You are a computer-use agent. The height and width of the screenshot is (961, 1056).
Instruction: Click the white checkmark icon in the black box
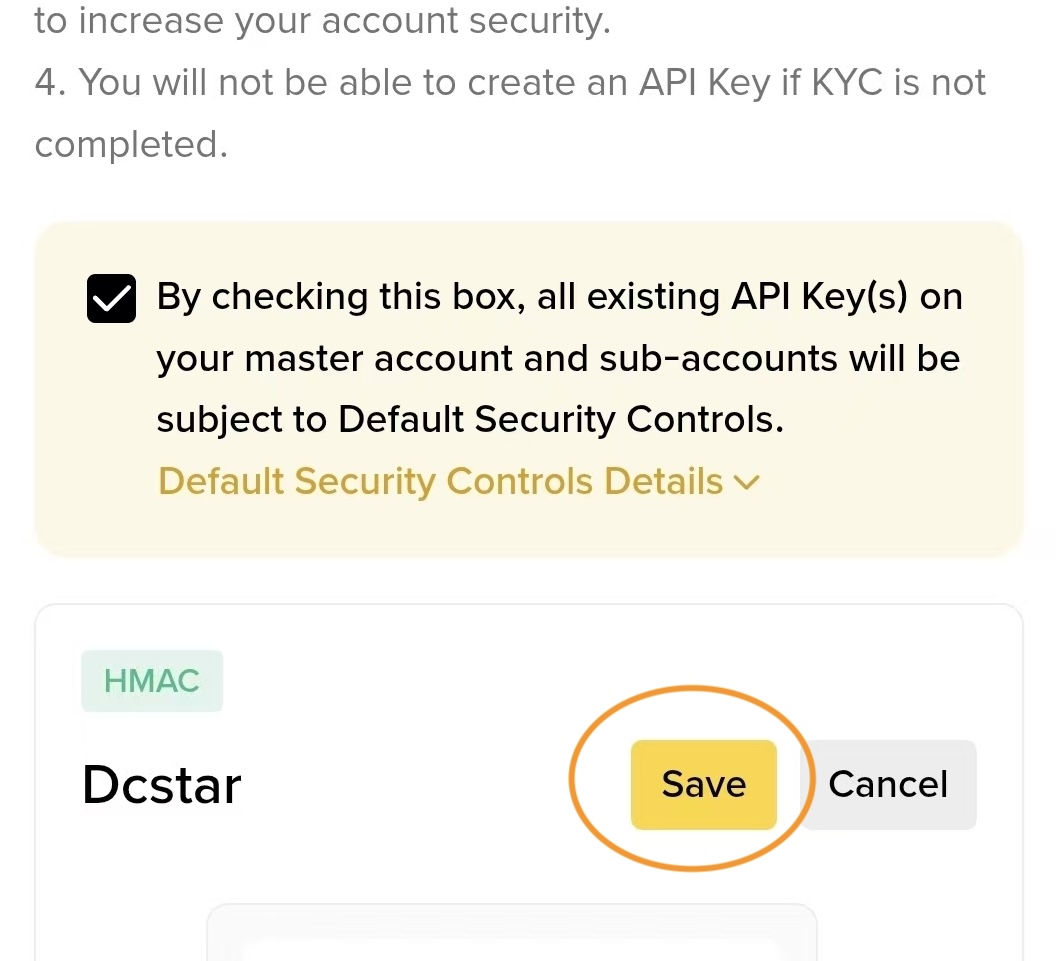click(111, 299)
